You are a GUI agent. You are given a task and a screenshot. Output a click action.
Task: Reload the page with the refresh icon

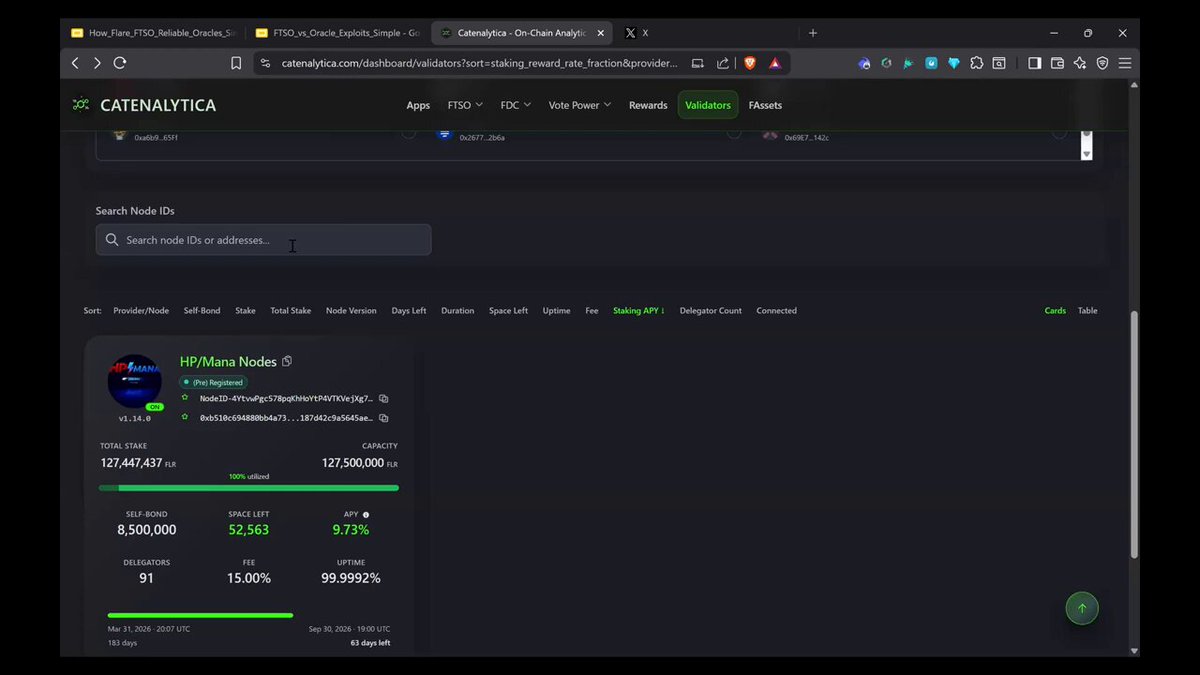pos(120,63)
